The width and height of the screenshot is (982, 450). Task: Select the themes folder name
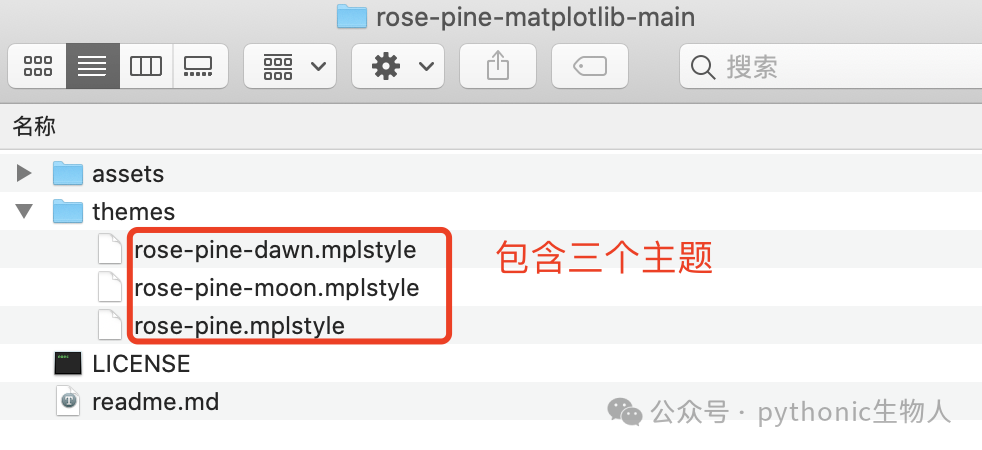pyautogui.click(x=133, y=212)
